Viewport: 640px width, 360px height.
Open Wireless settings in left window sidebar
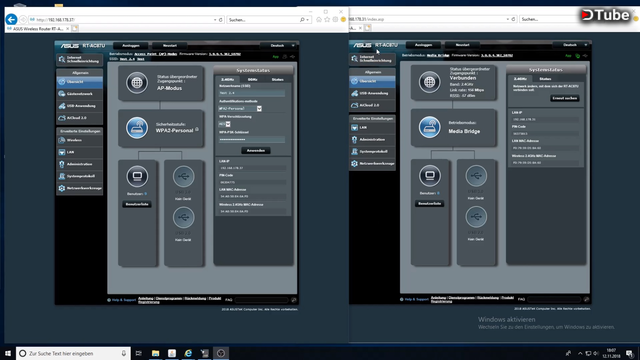tap(80, 140)
